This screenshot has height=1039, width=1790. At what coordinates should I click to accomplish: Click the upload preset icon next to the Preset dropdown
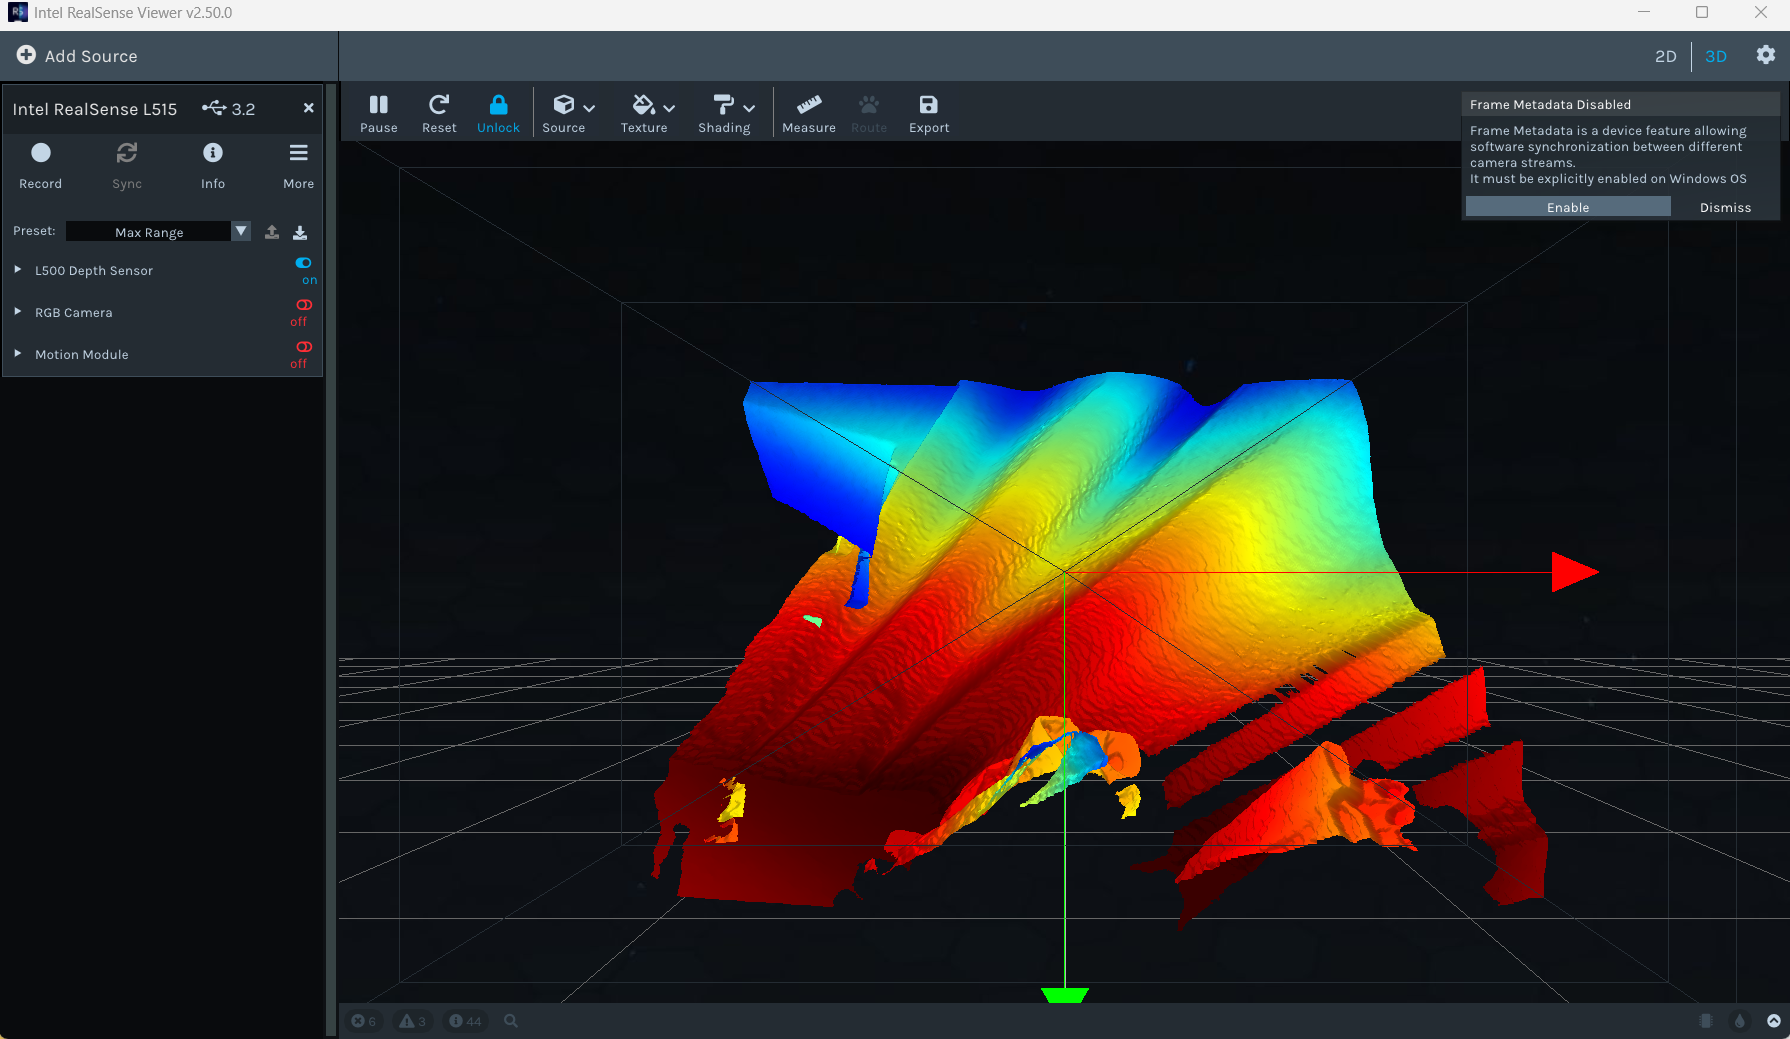(271, 231)
